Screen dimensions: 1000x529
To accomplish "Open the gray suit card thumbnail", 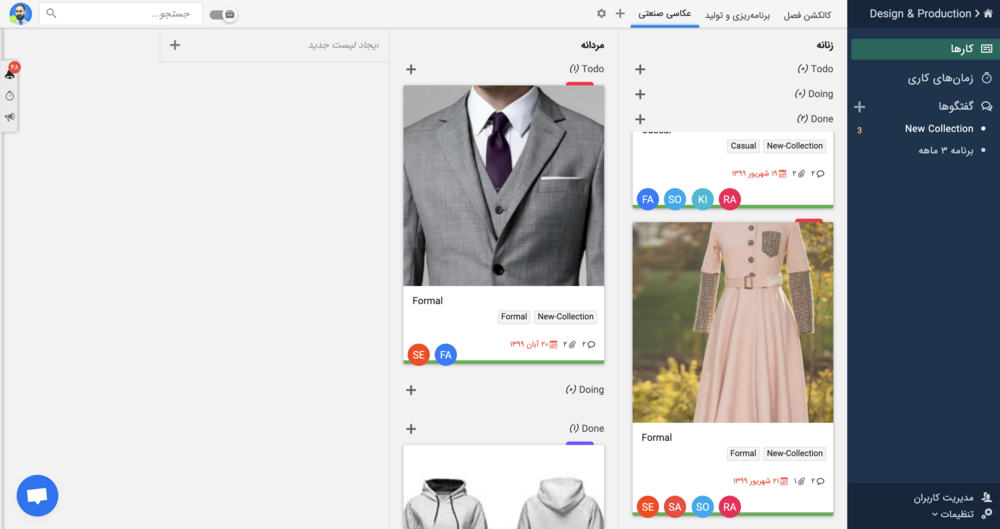I will [504, 186].
